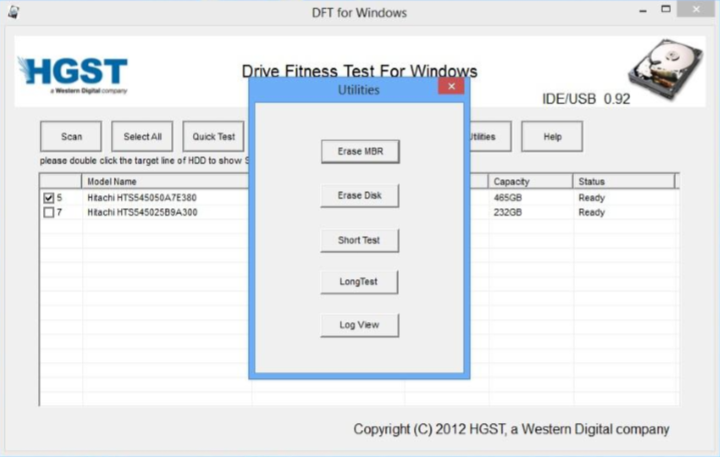
Task: Click the Quick Test button
Action: coord(214,137)
